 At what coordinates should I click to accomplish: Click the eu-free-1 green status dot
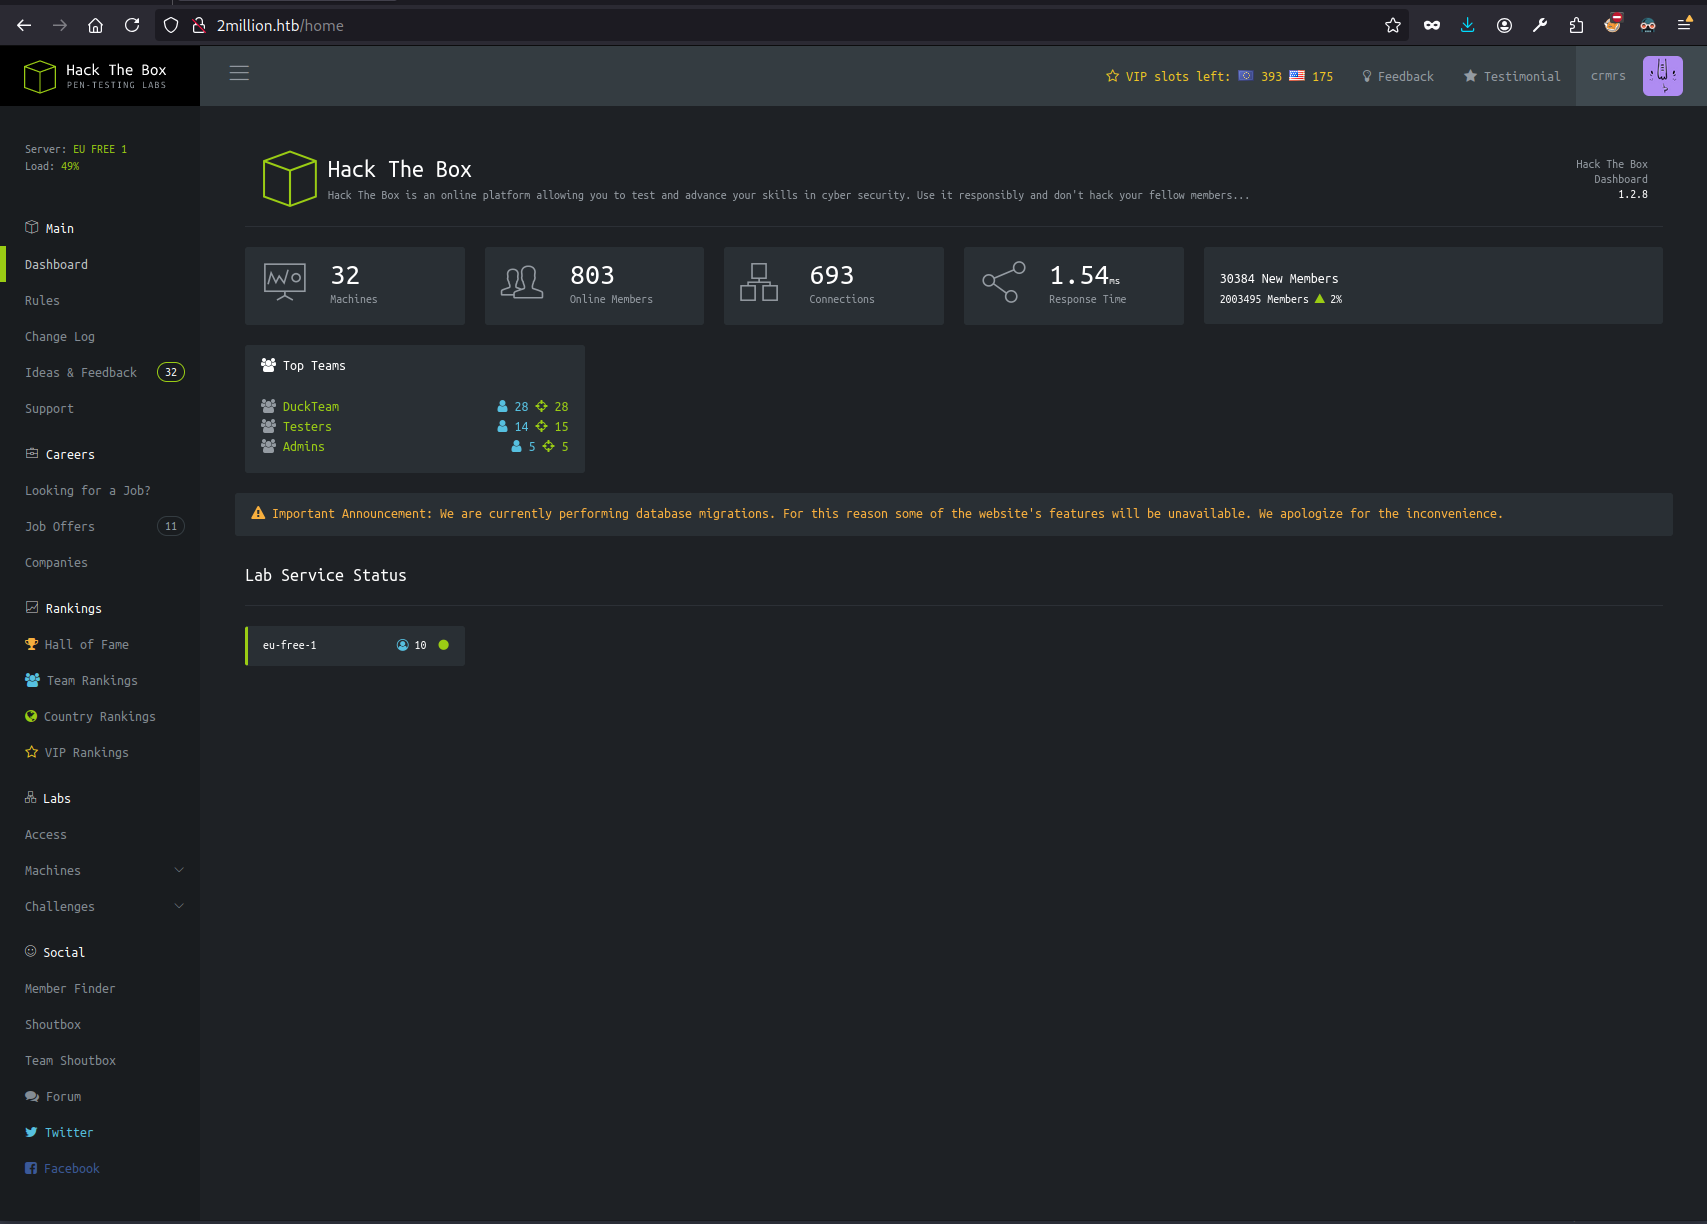click(444, 645)
